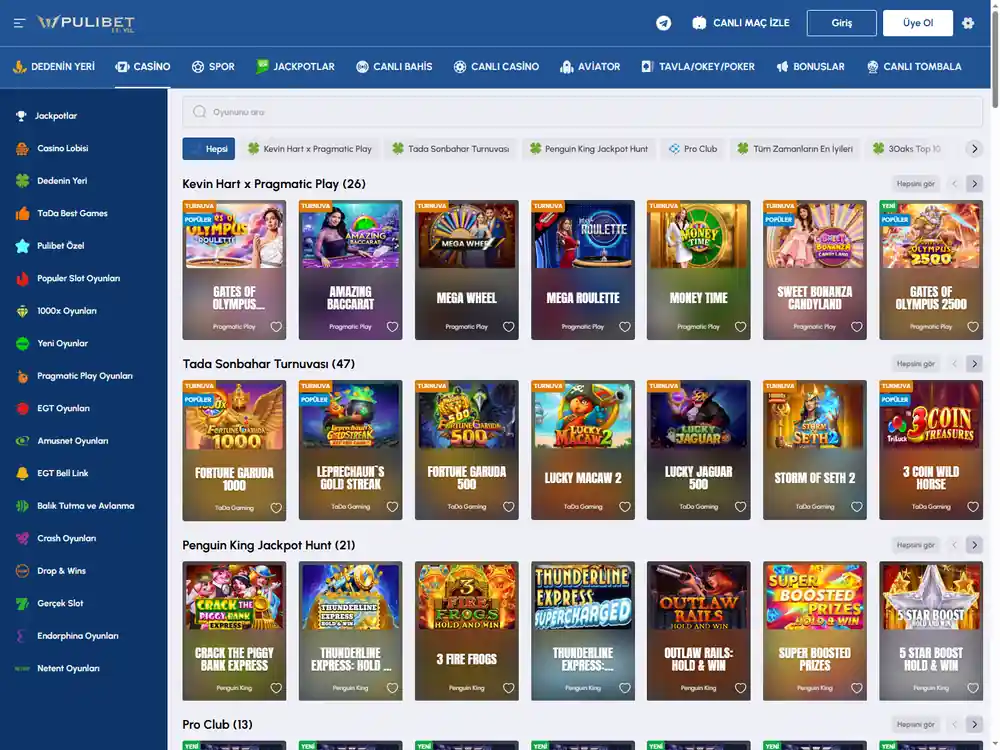This screenshot has height=750, width=1000.
Task: Click the Balık Tutma ve Avlanma icon
Action: (22, 506)
